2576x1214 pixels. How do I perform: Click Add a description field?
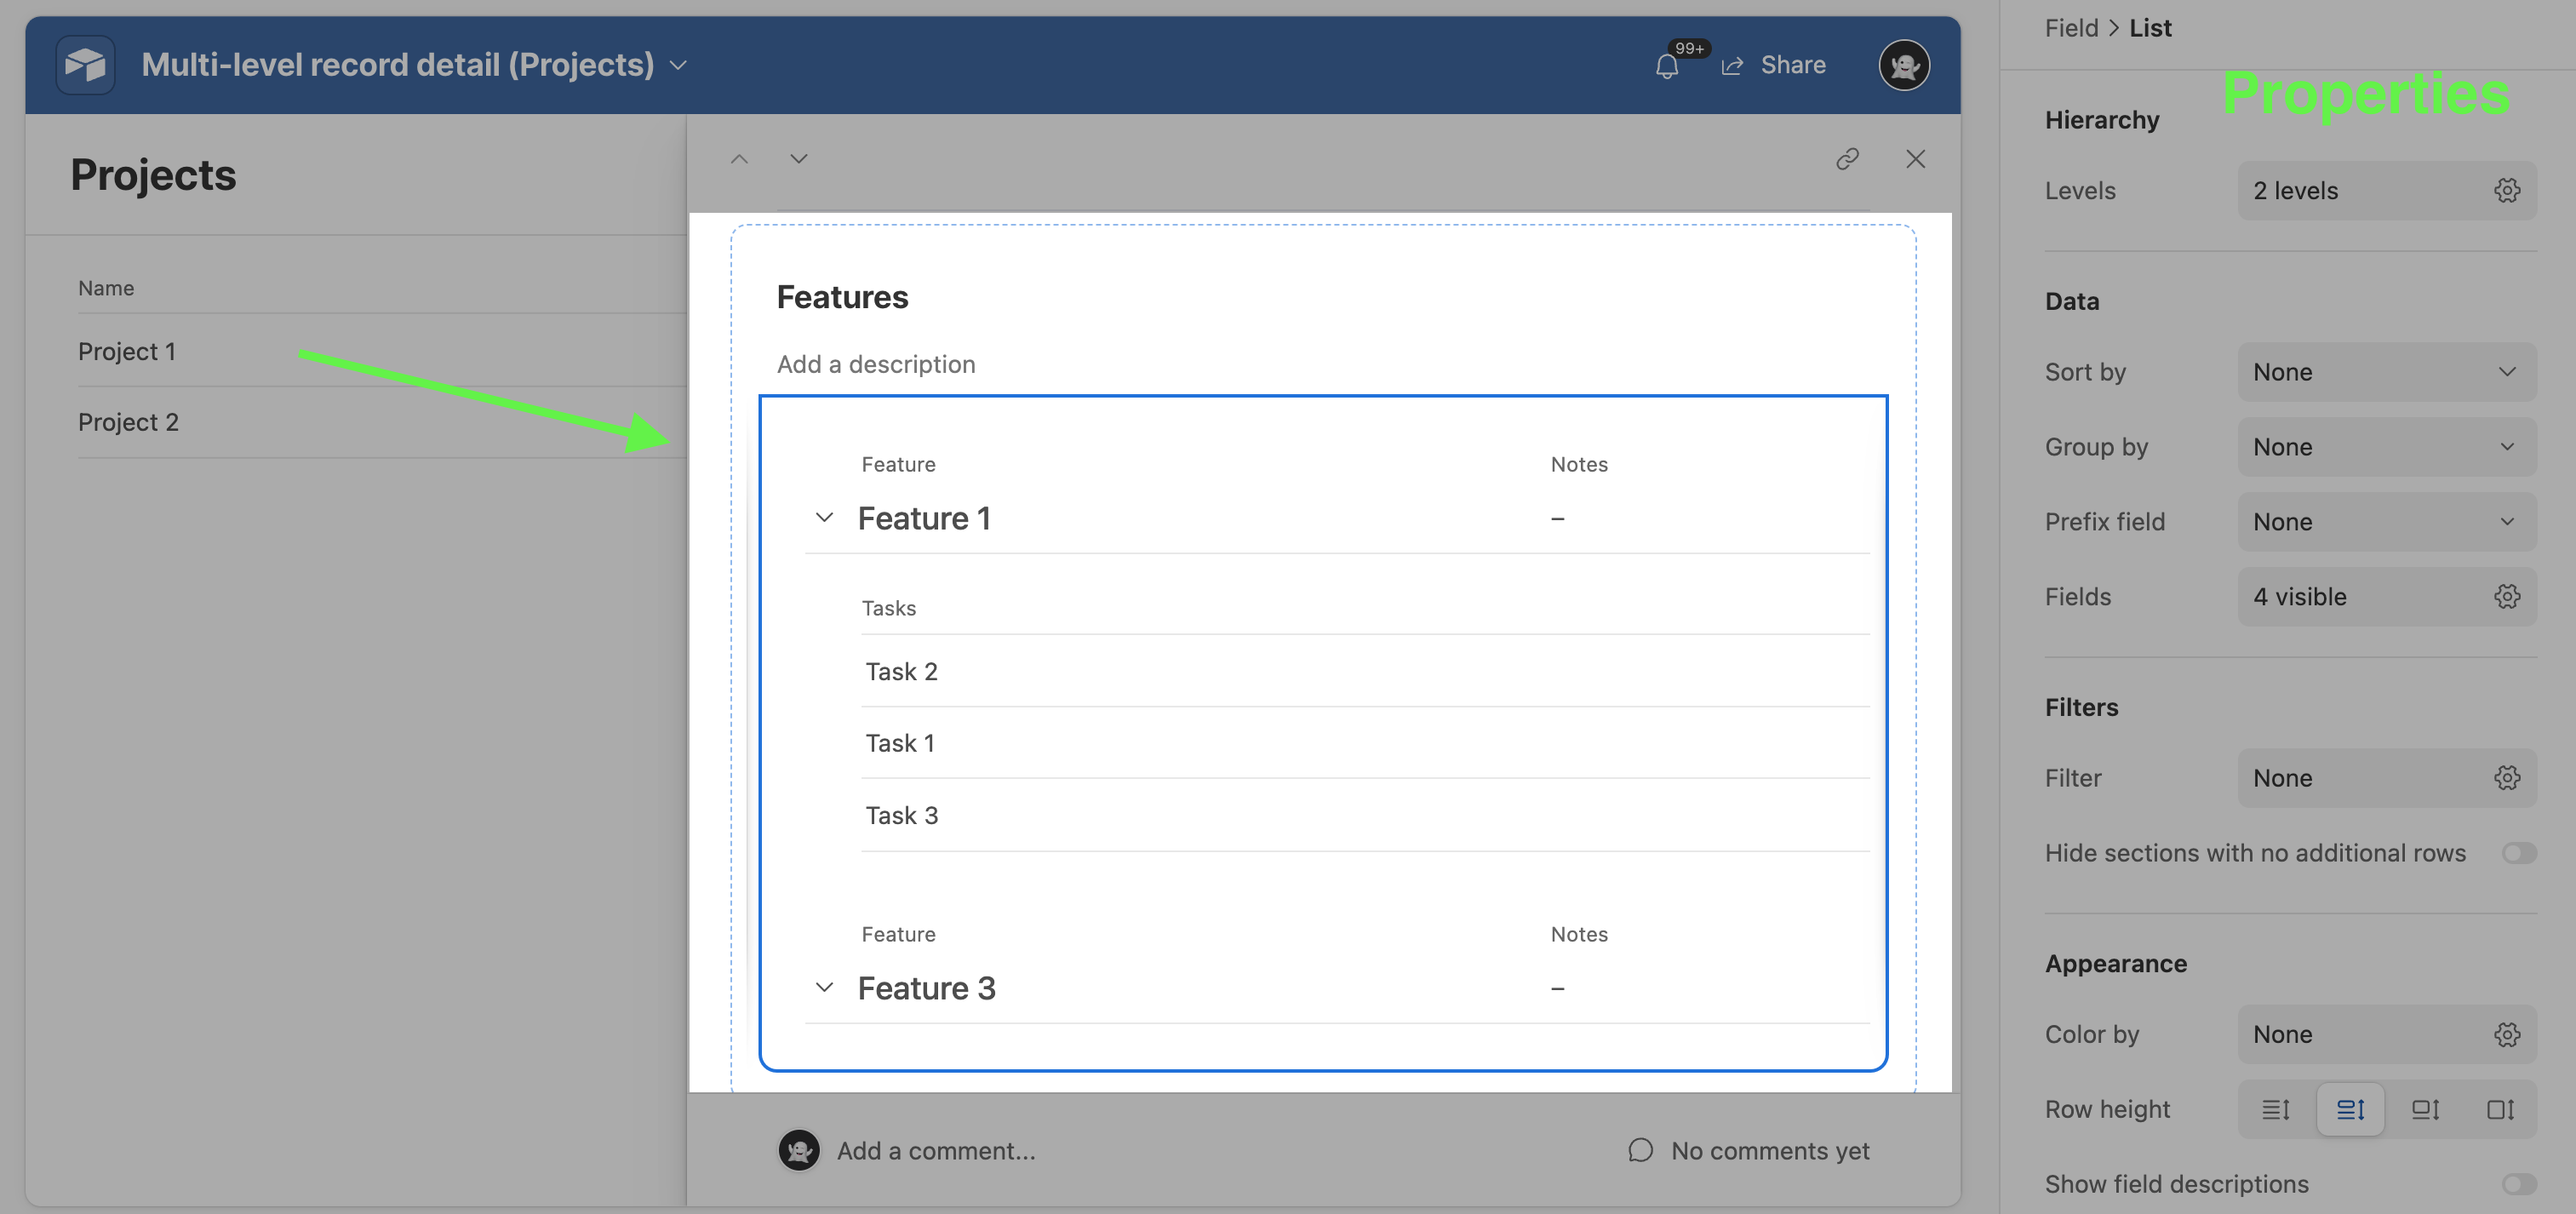coord(876,364)
